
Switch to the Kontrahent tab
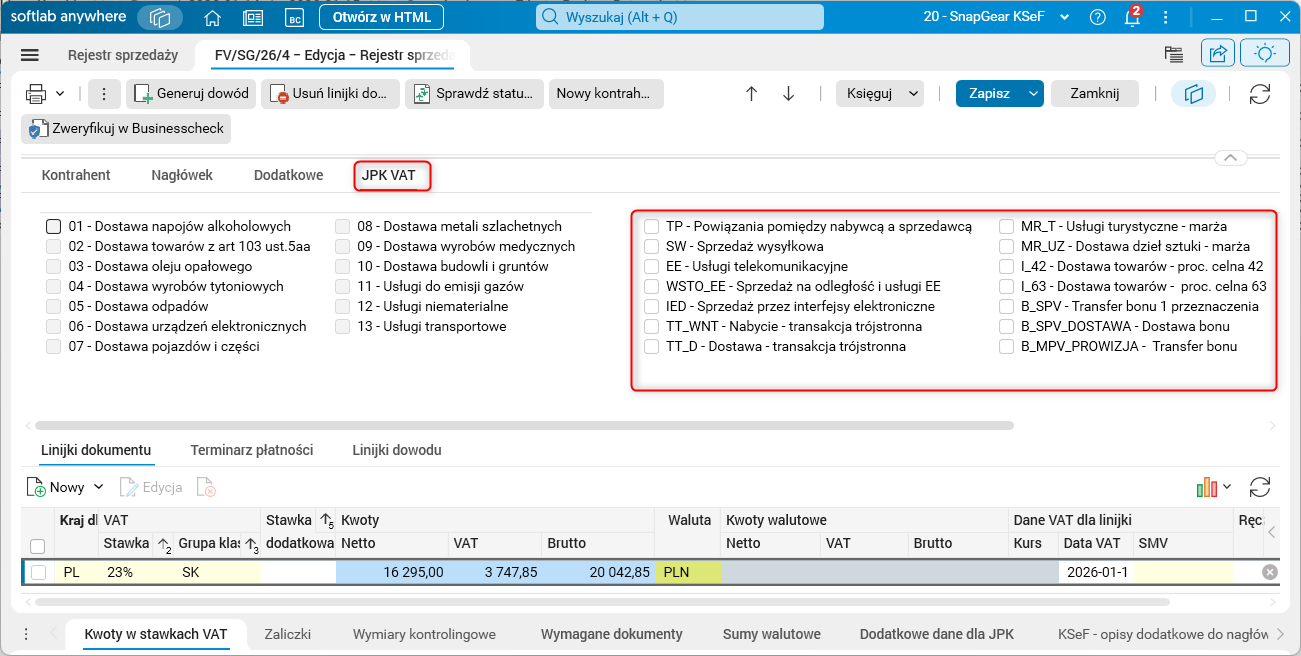76,175
